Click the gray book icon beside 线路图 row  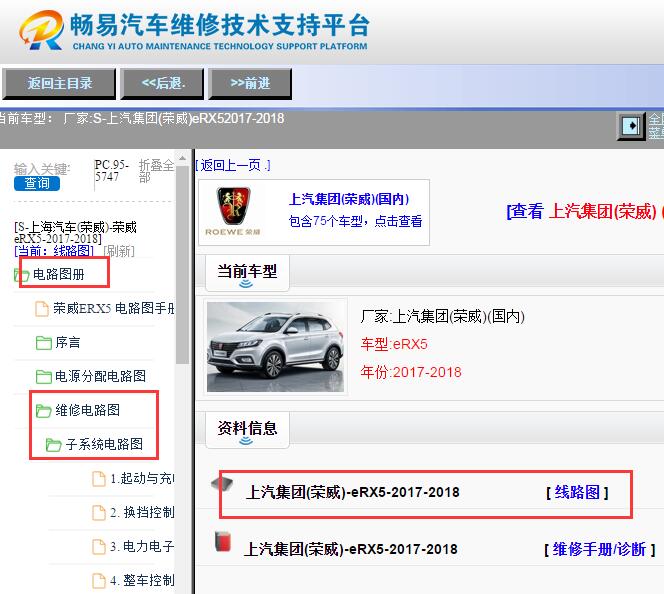click(x=223, y=484)
